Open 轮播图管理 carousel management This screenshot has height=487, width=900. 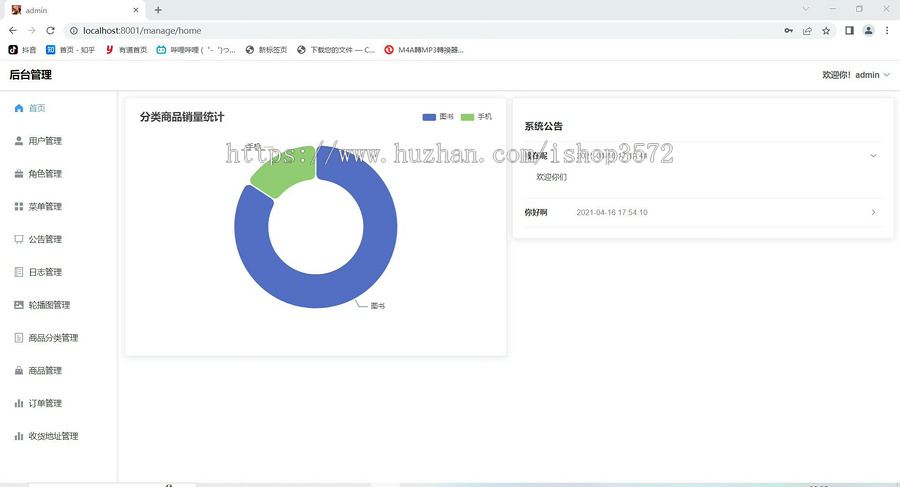(x=42, y=305)
